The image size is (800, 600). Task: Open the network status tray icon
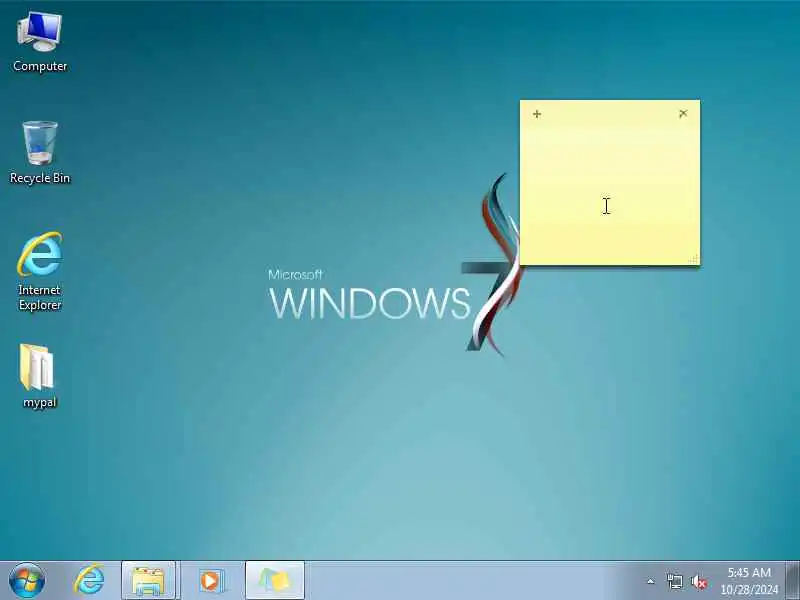pyautogui.click(x=674, y=581)
